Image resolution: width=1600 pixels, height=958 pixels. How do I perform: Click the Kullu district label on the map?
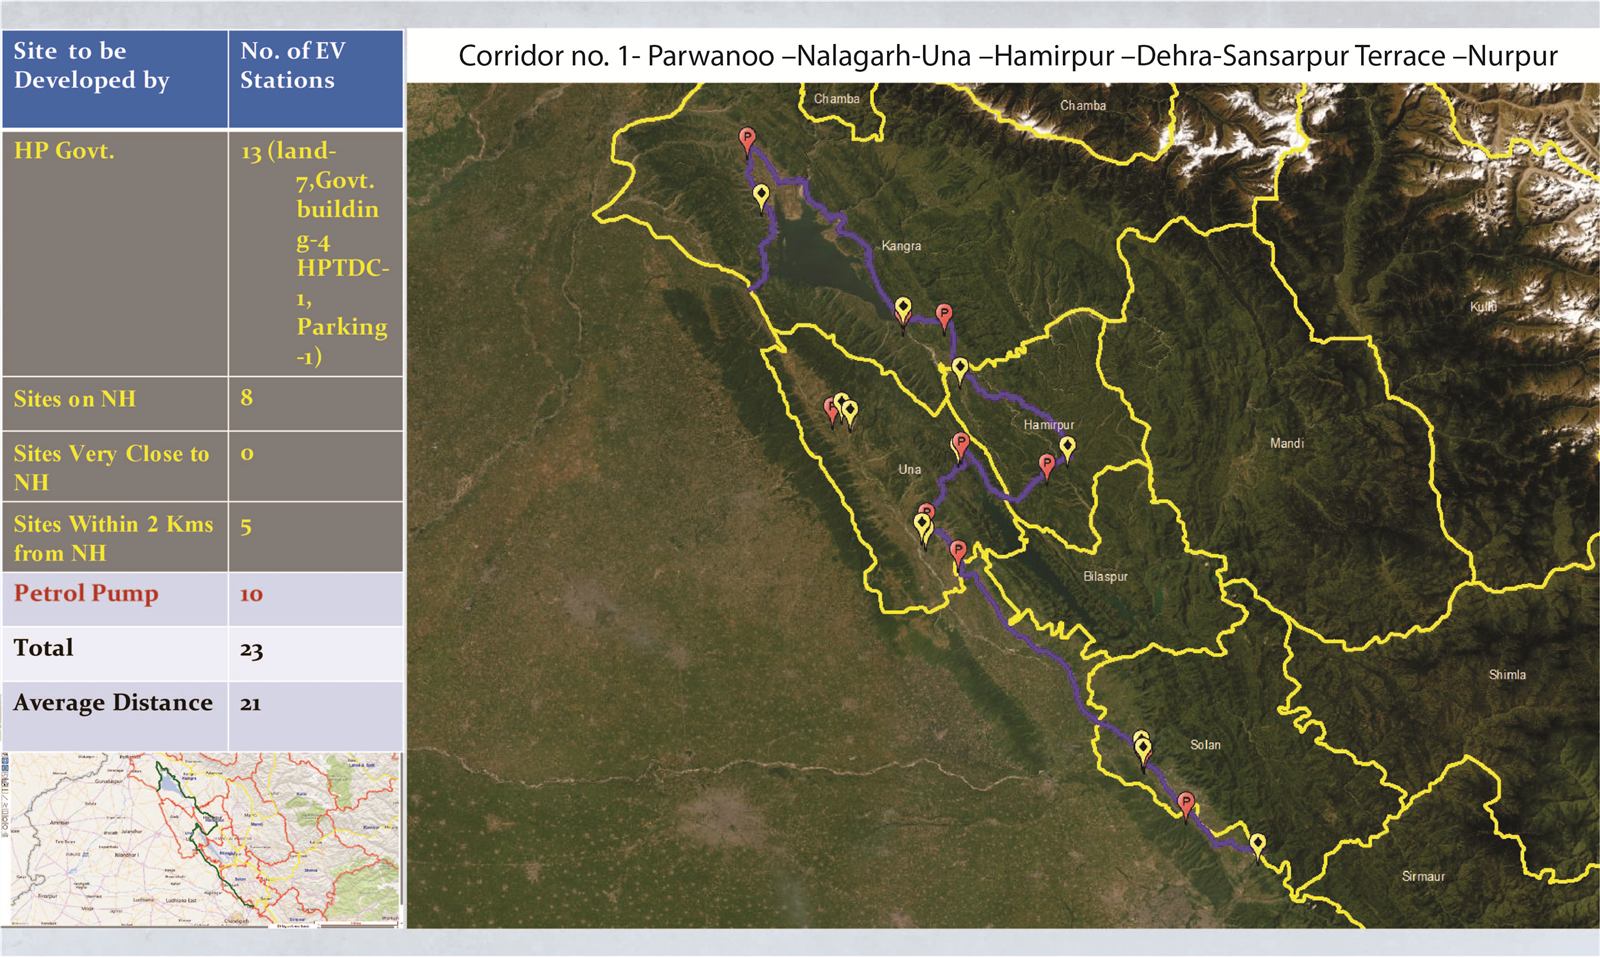pos(1483,307)
